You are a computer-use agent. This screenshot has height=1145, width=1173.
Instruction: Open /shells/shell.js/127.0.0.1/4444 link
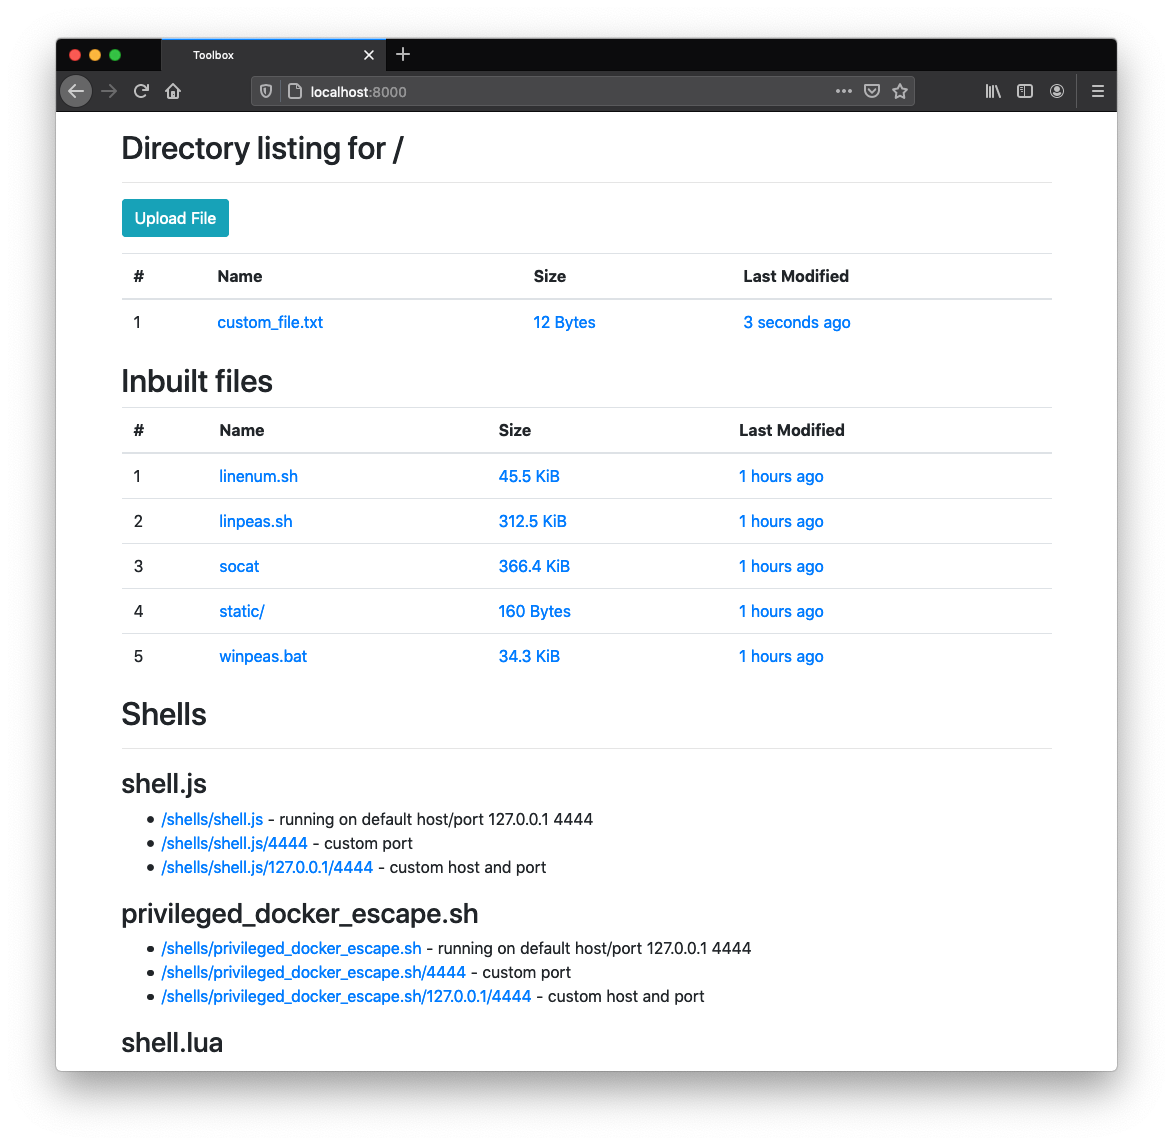tap(267, 867)
